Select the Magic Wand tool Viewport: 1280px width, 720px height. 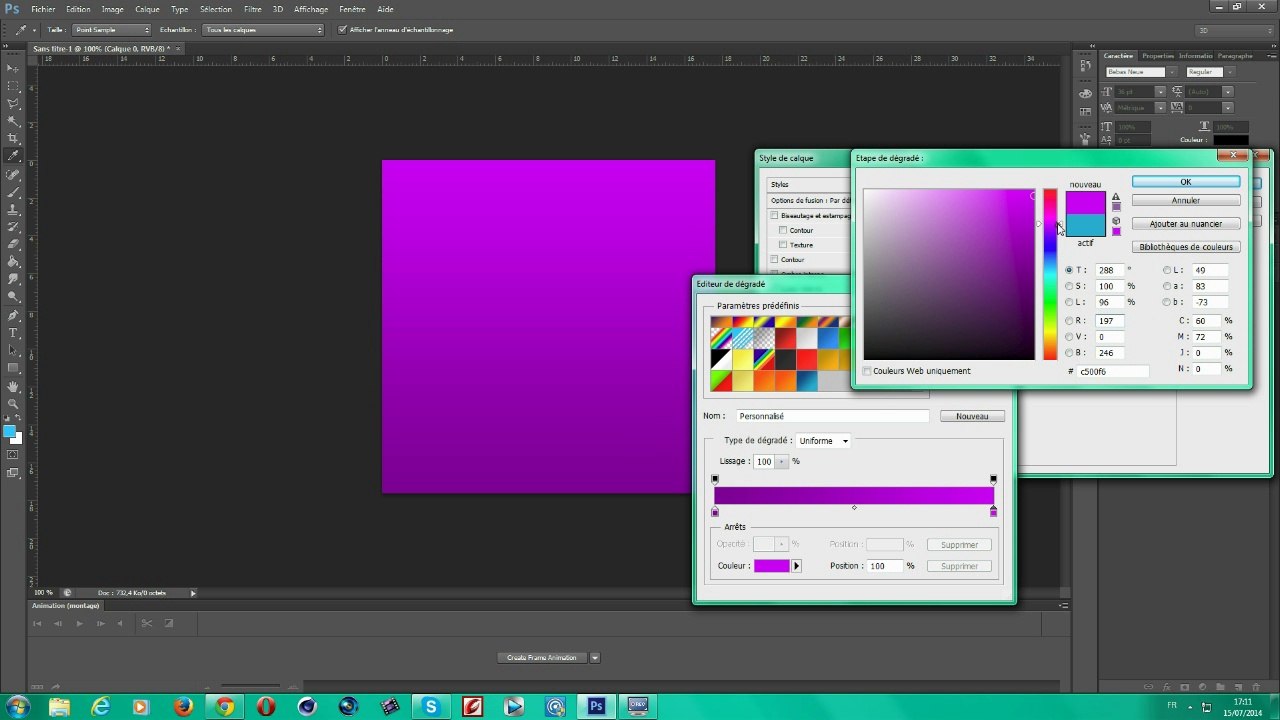13,121
